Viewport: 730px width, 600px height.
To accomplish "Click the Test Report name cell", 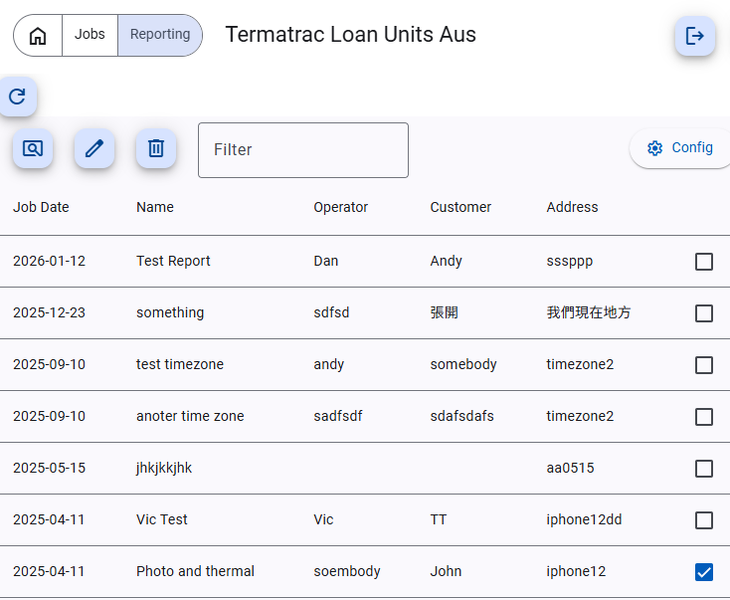I will point(173,261).
